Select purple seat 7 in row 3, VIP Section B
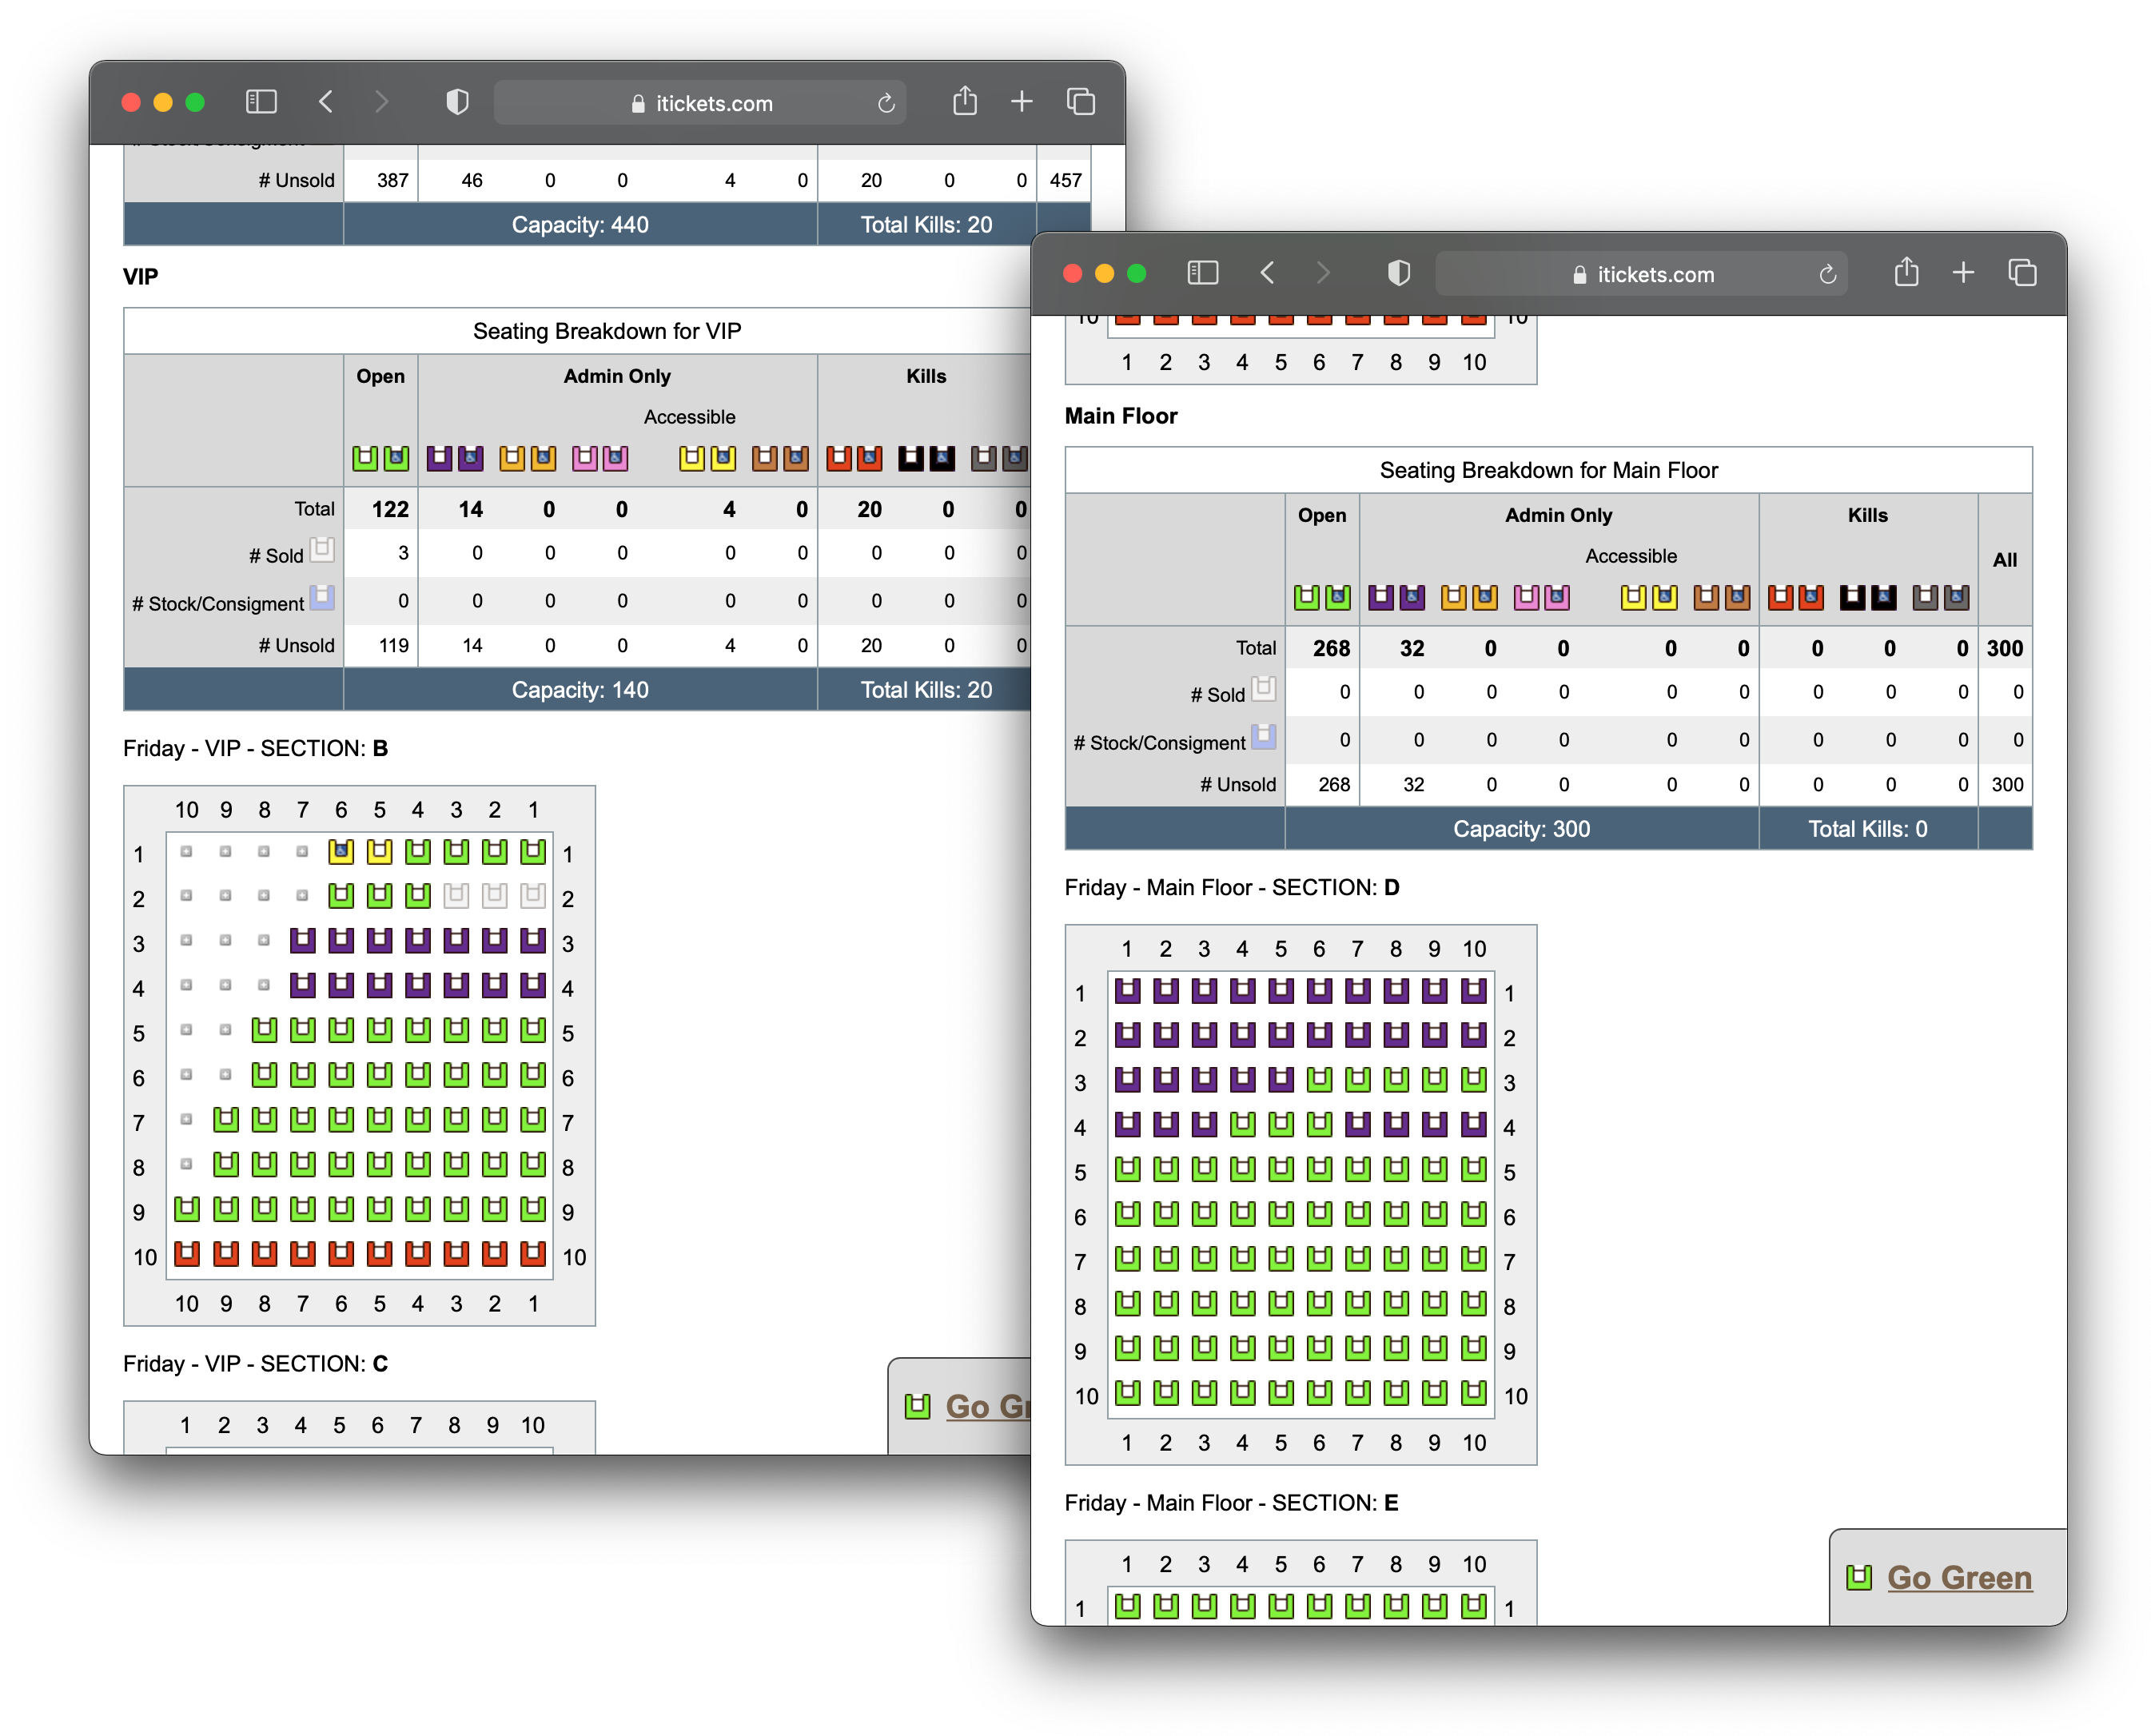Image resolution: width=2151 pixels, height=1736 pixels. point(302,941)
